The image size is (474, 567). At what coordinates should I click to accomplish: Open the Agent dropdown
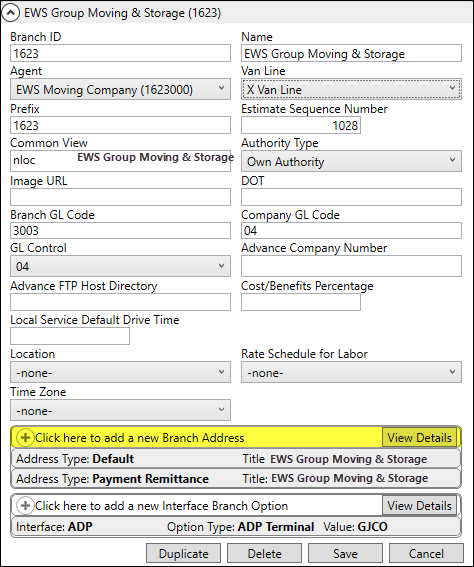tap(120, 89)
